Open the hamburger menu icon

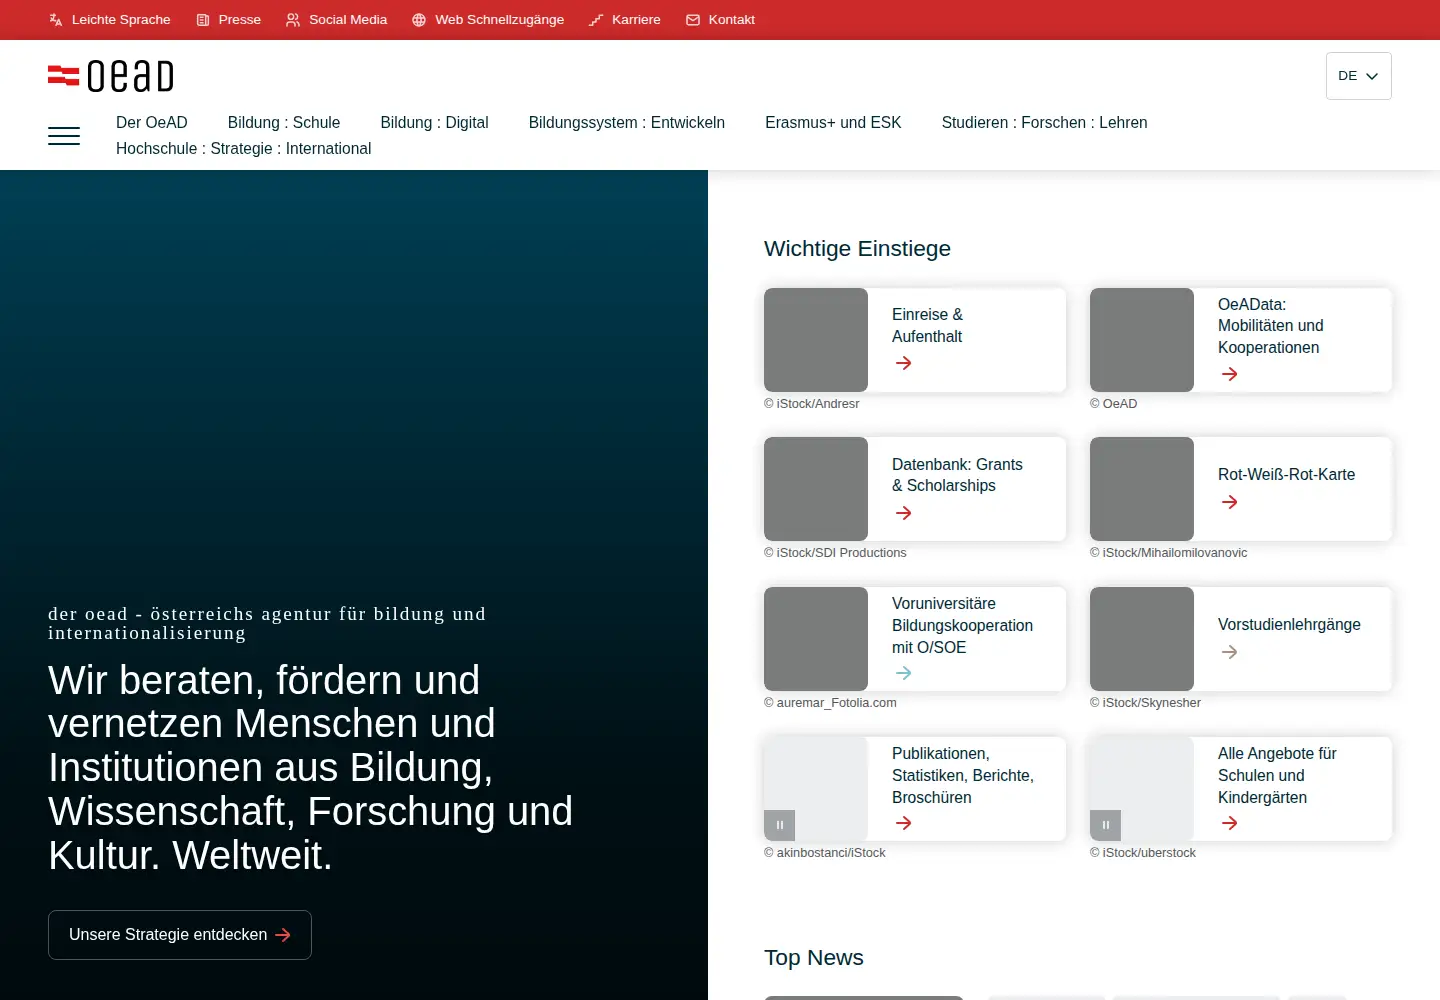point(64,136)
